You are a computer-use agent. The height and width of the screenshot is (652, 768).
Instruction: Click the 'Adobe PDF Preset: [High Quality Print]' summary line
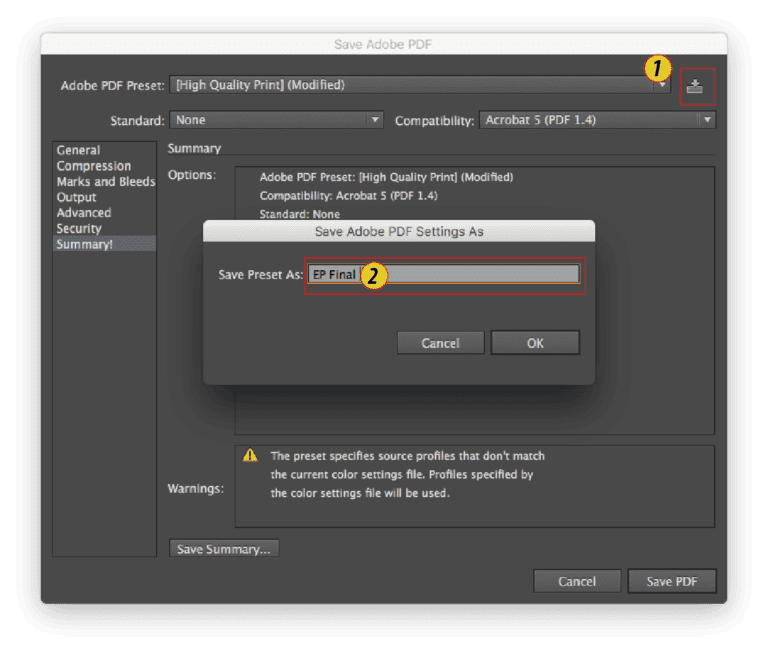click(386, 177)
